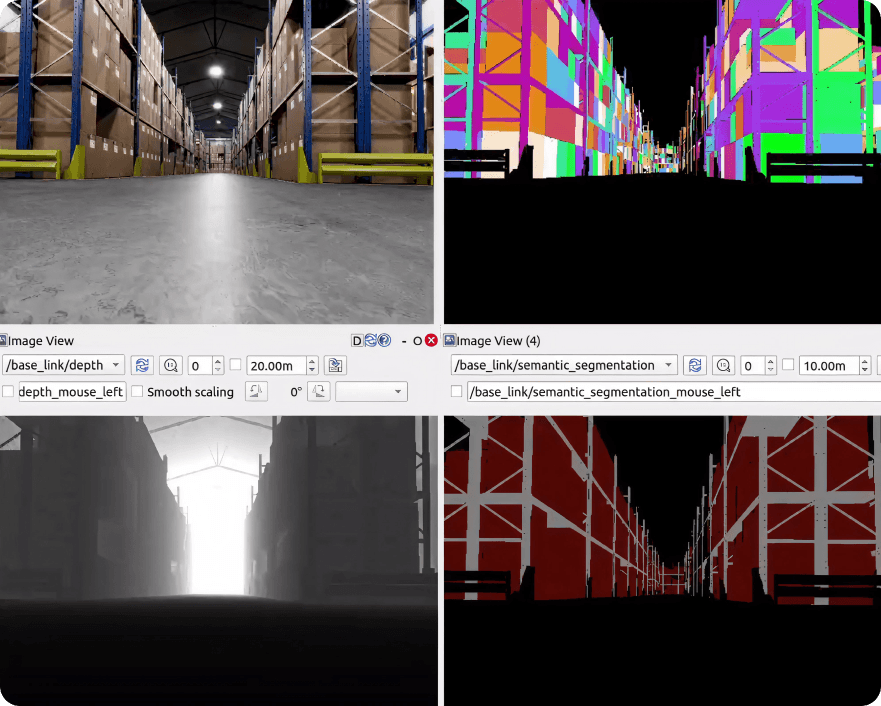Open the empty dropdown beside the rotation controls
881x706 pixels.
pos(371,391)
